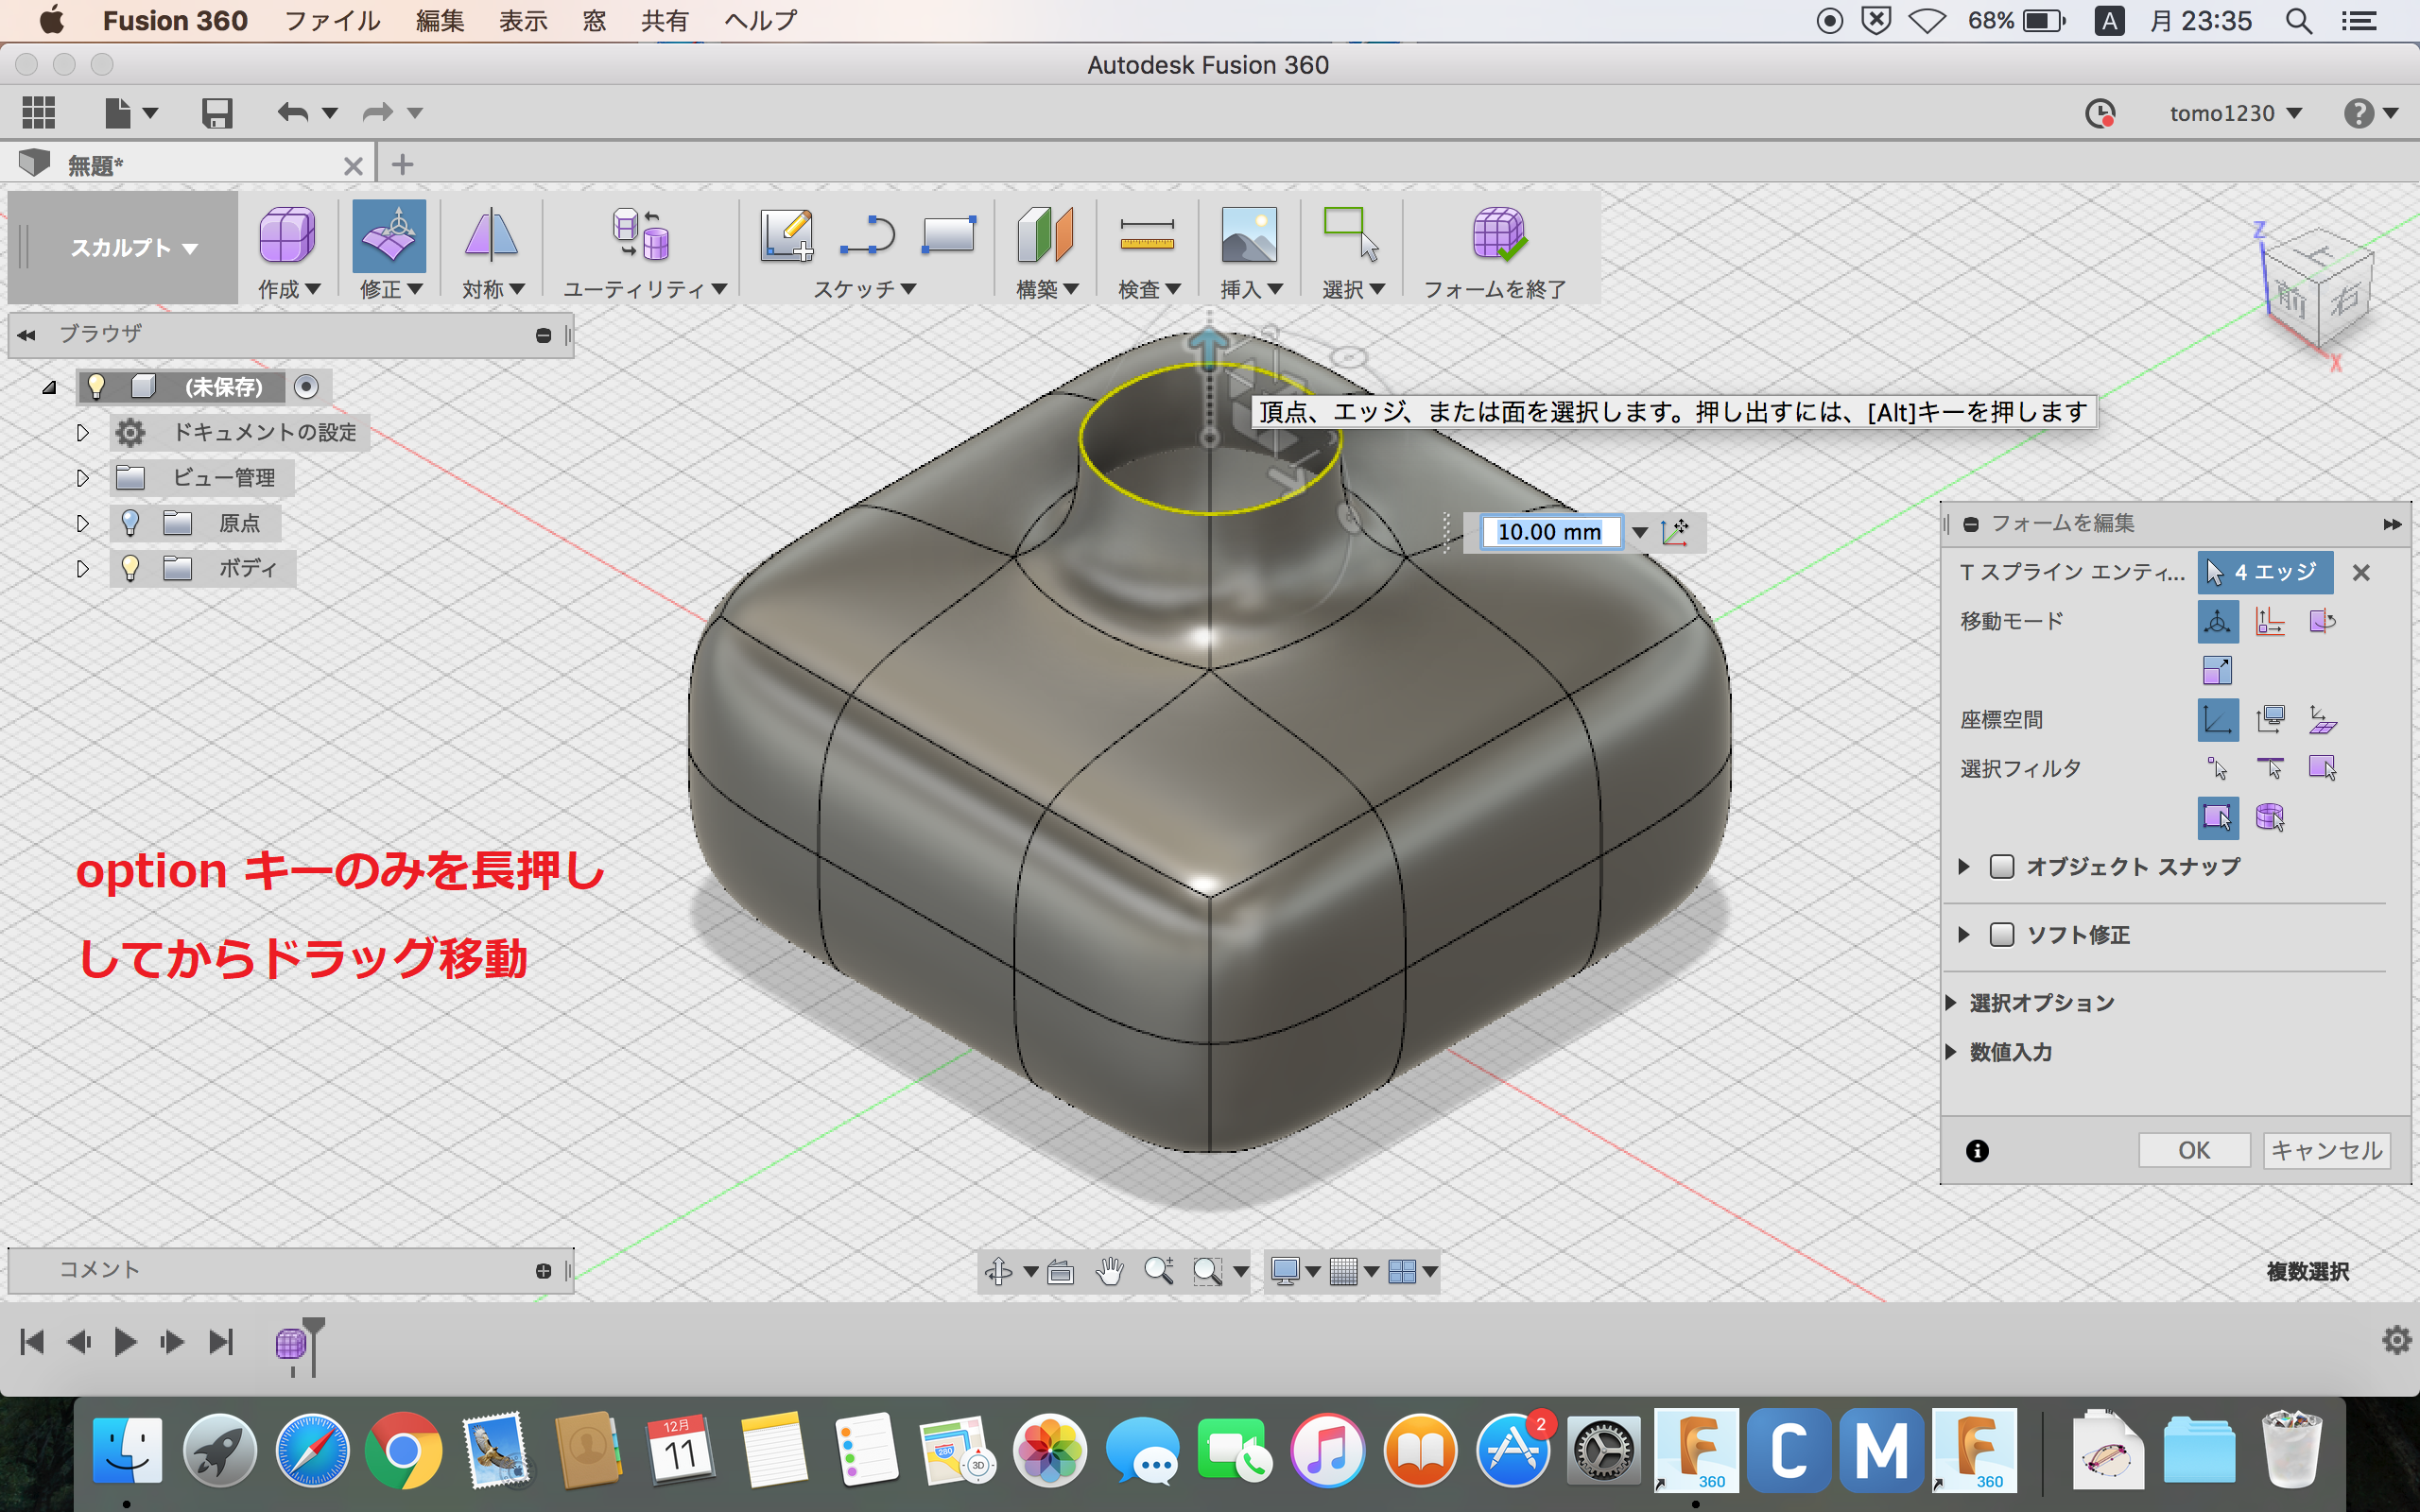Click the Finish Form icon

tap(1497, 236)
